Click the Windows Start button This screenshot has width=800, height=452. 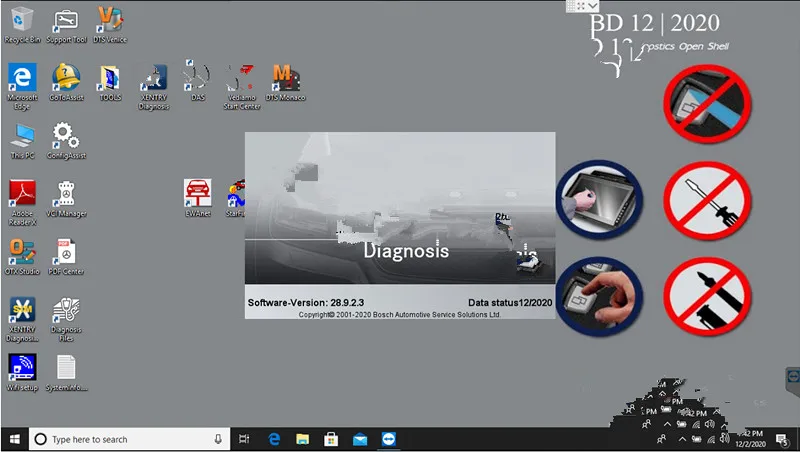15,439
